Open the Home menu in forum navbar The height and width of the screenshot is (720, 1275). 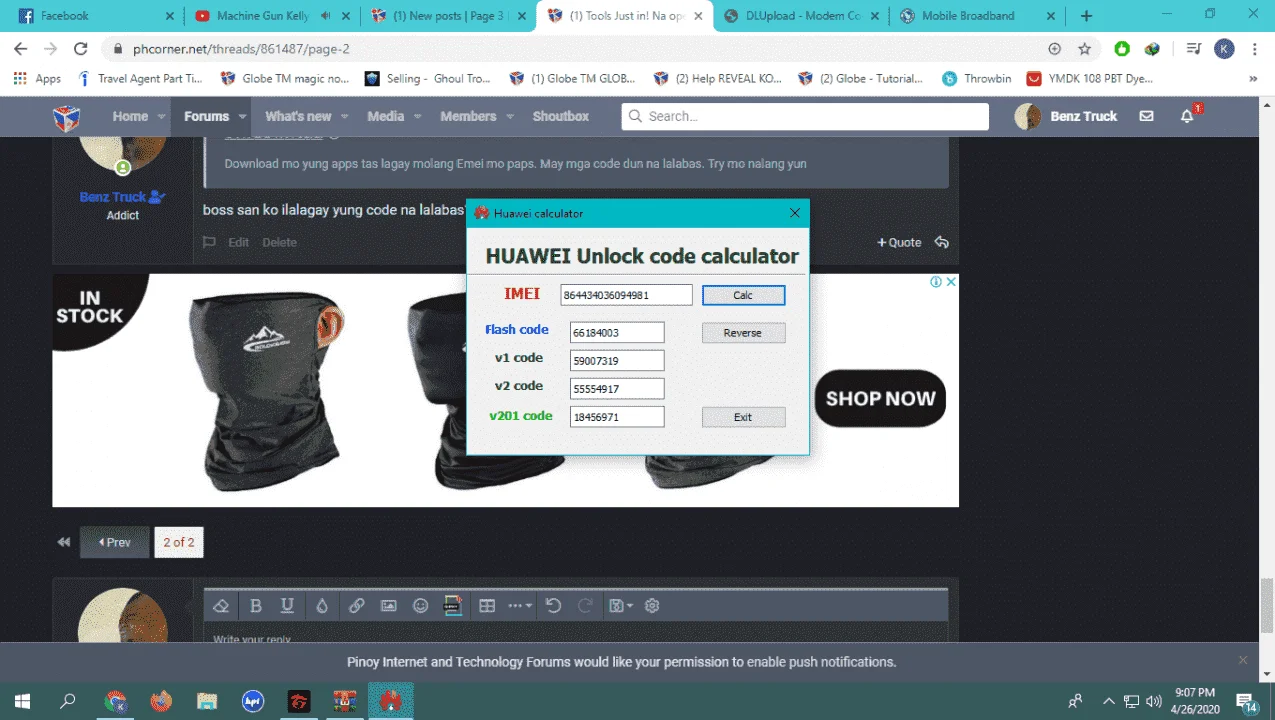coord(130,116)
